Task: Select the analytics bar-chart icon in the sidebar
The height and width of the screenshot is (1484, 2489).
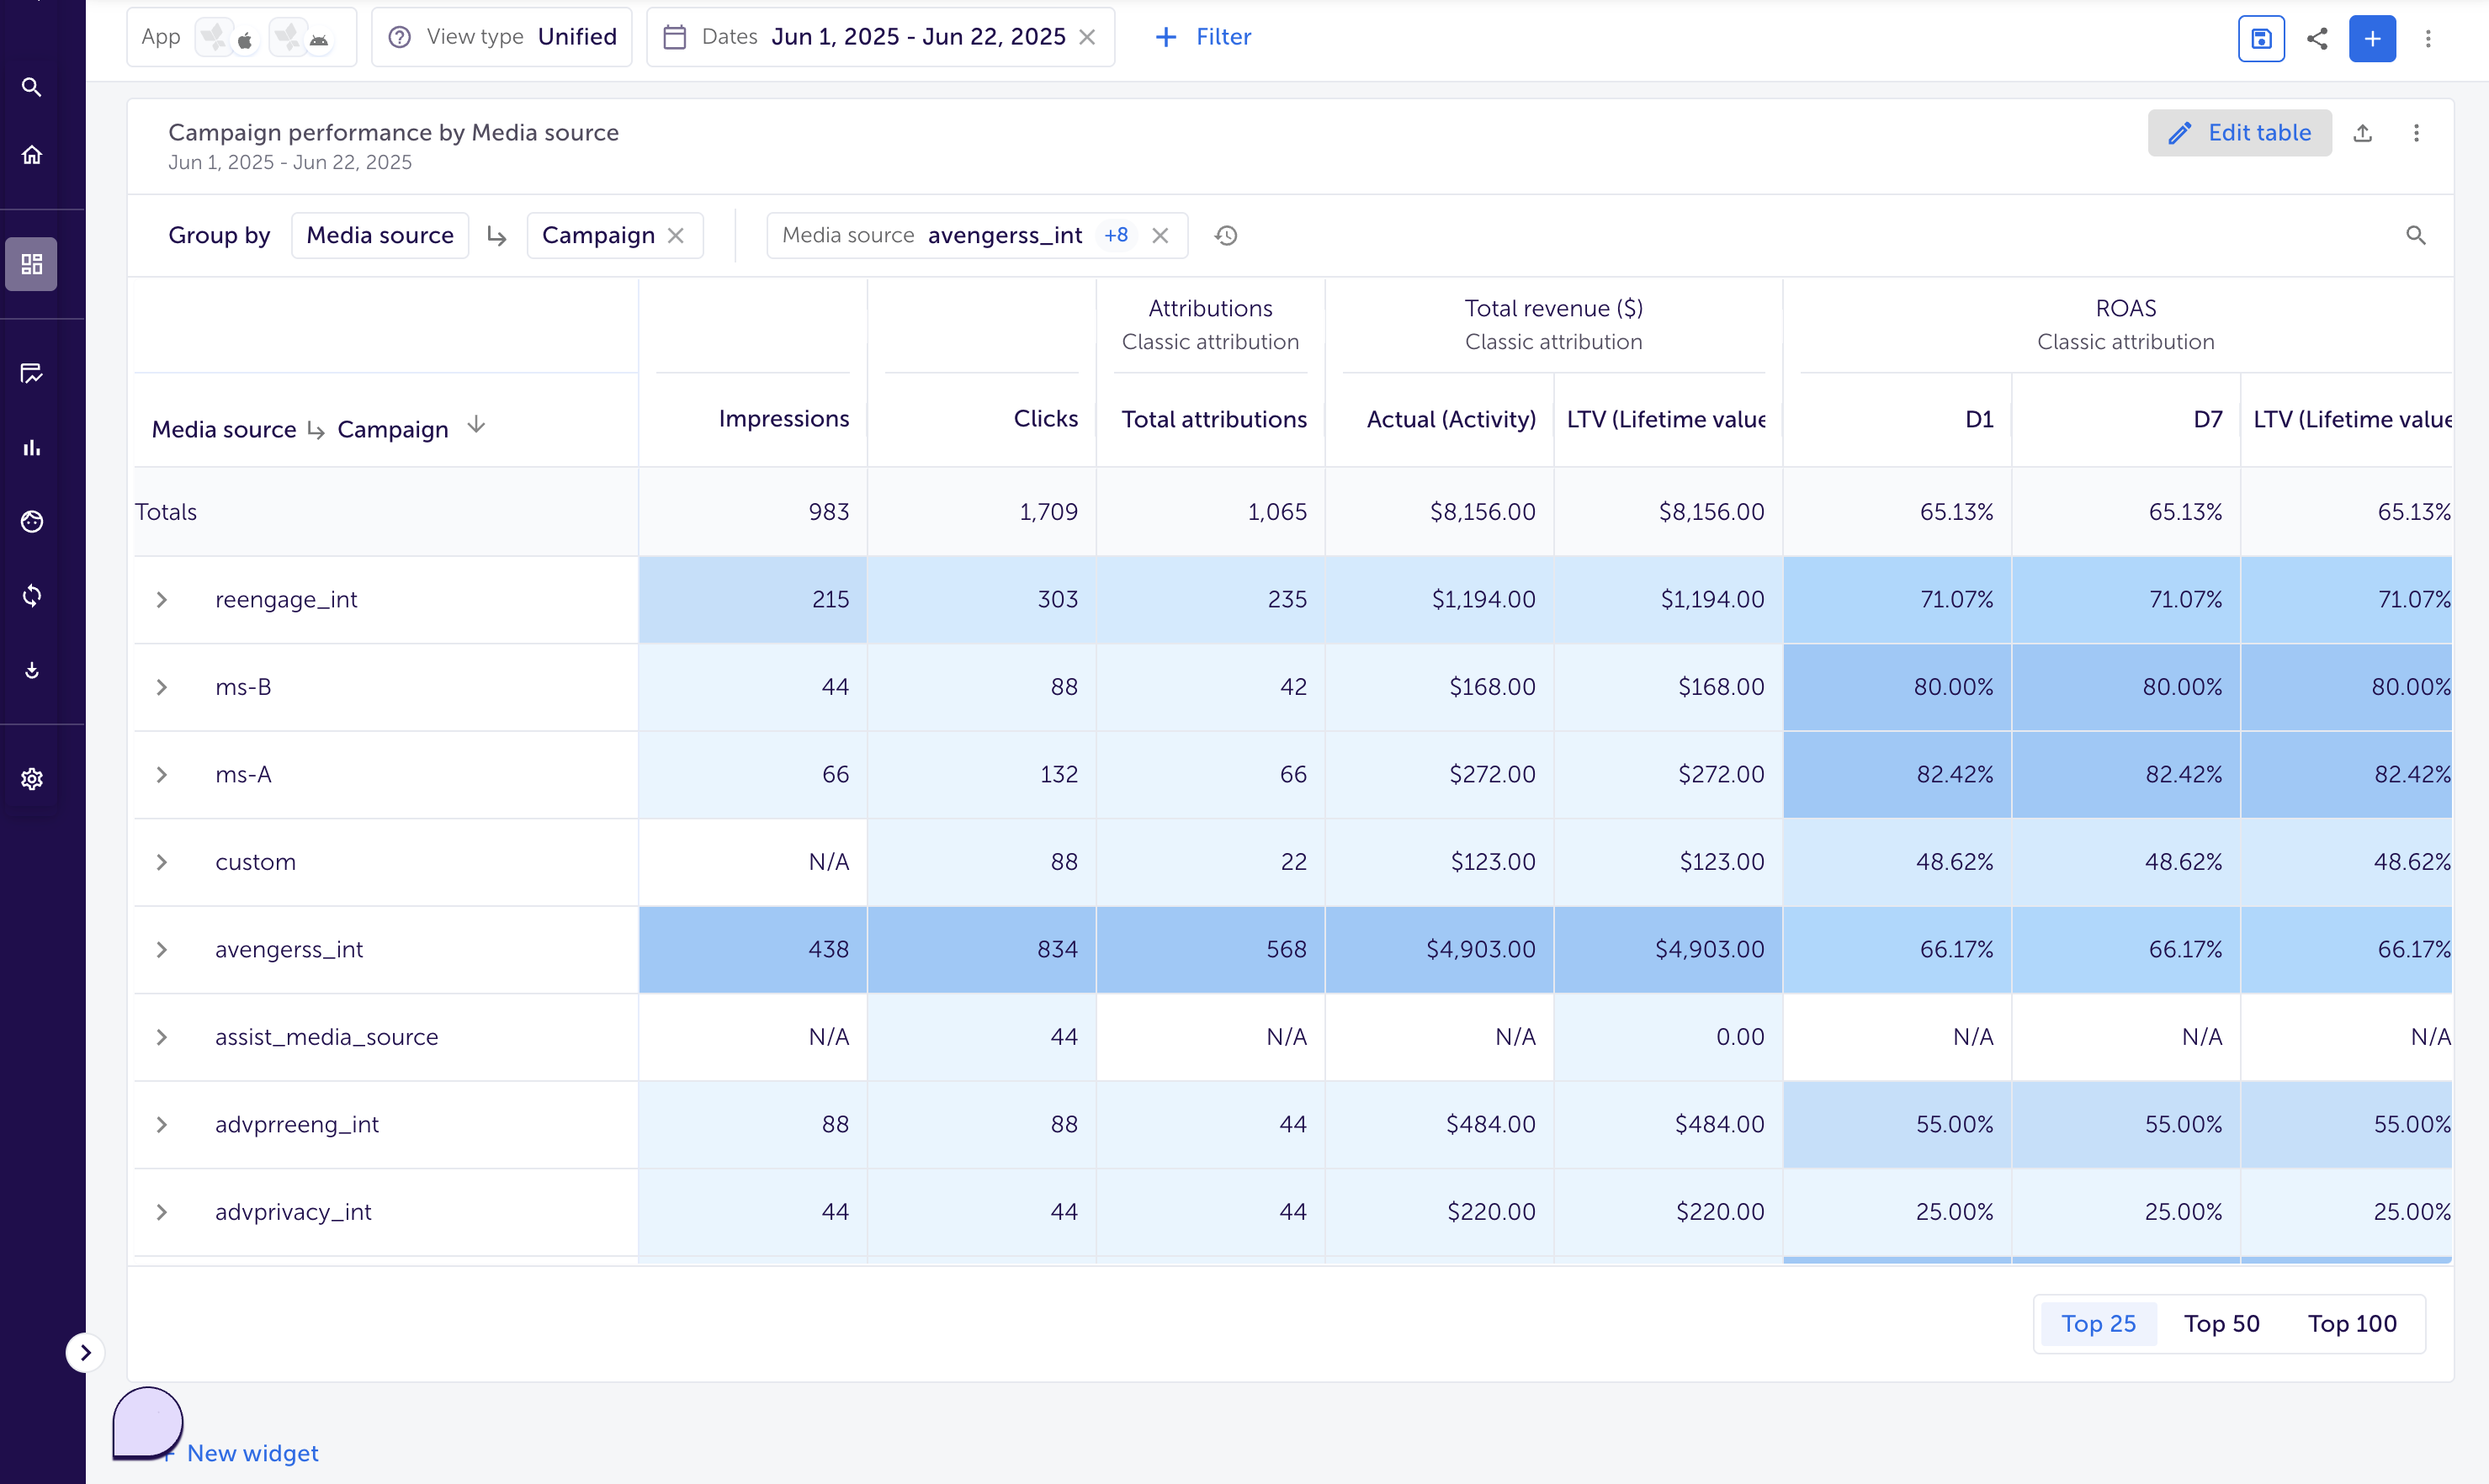Action: click(31, 447)
